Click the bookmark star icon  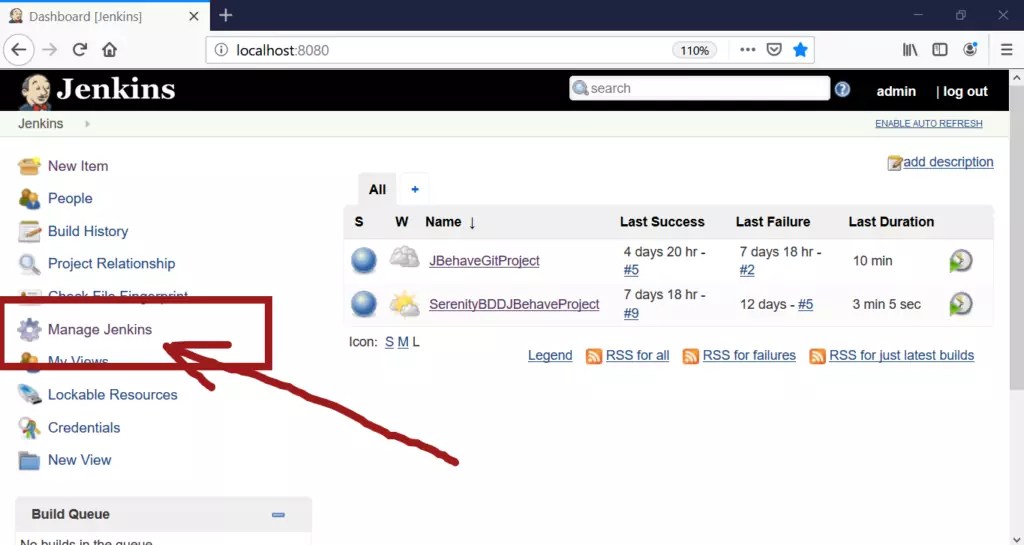point(800,50)
